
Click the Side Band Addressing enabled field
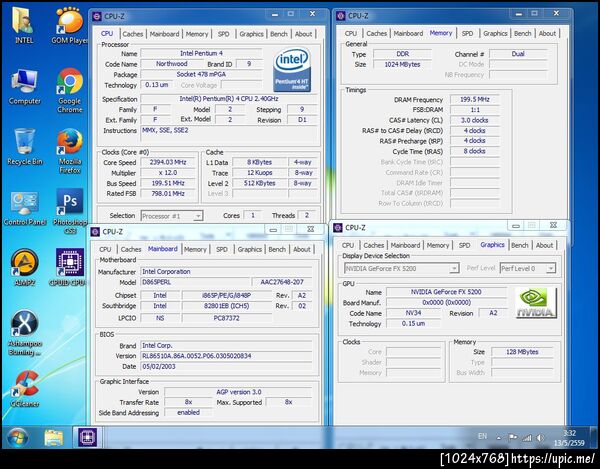coord(188,412)
